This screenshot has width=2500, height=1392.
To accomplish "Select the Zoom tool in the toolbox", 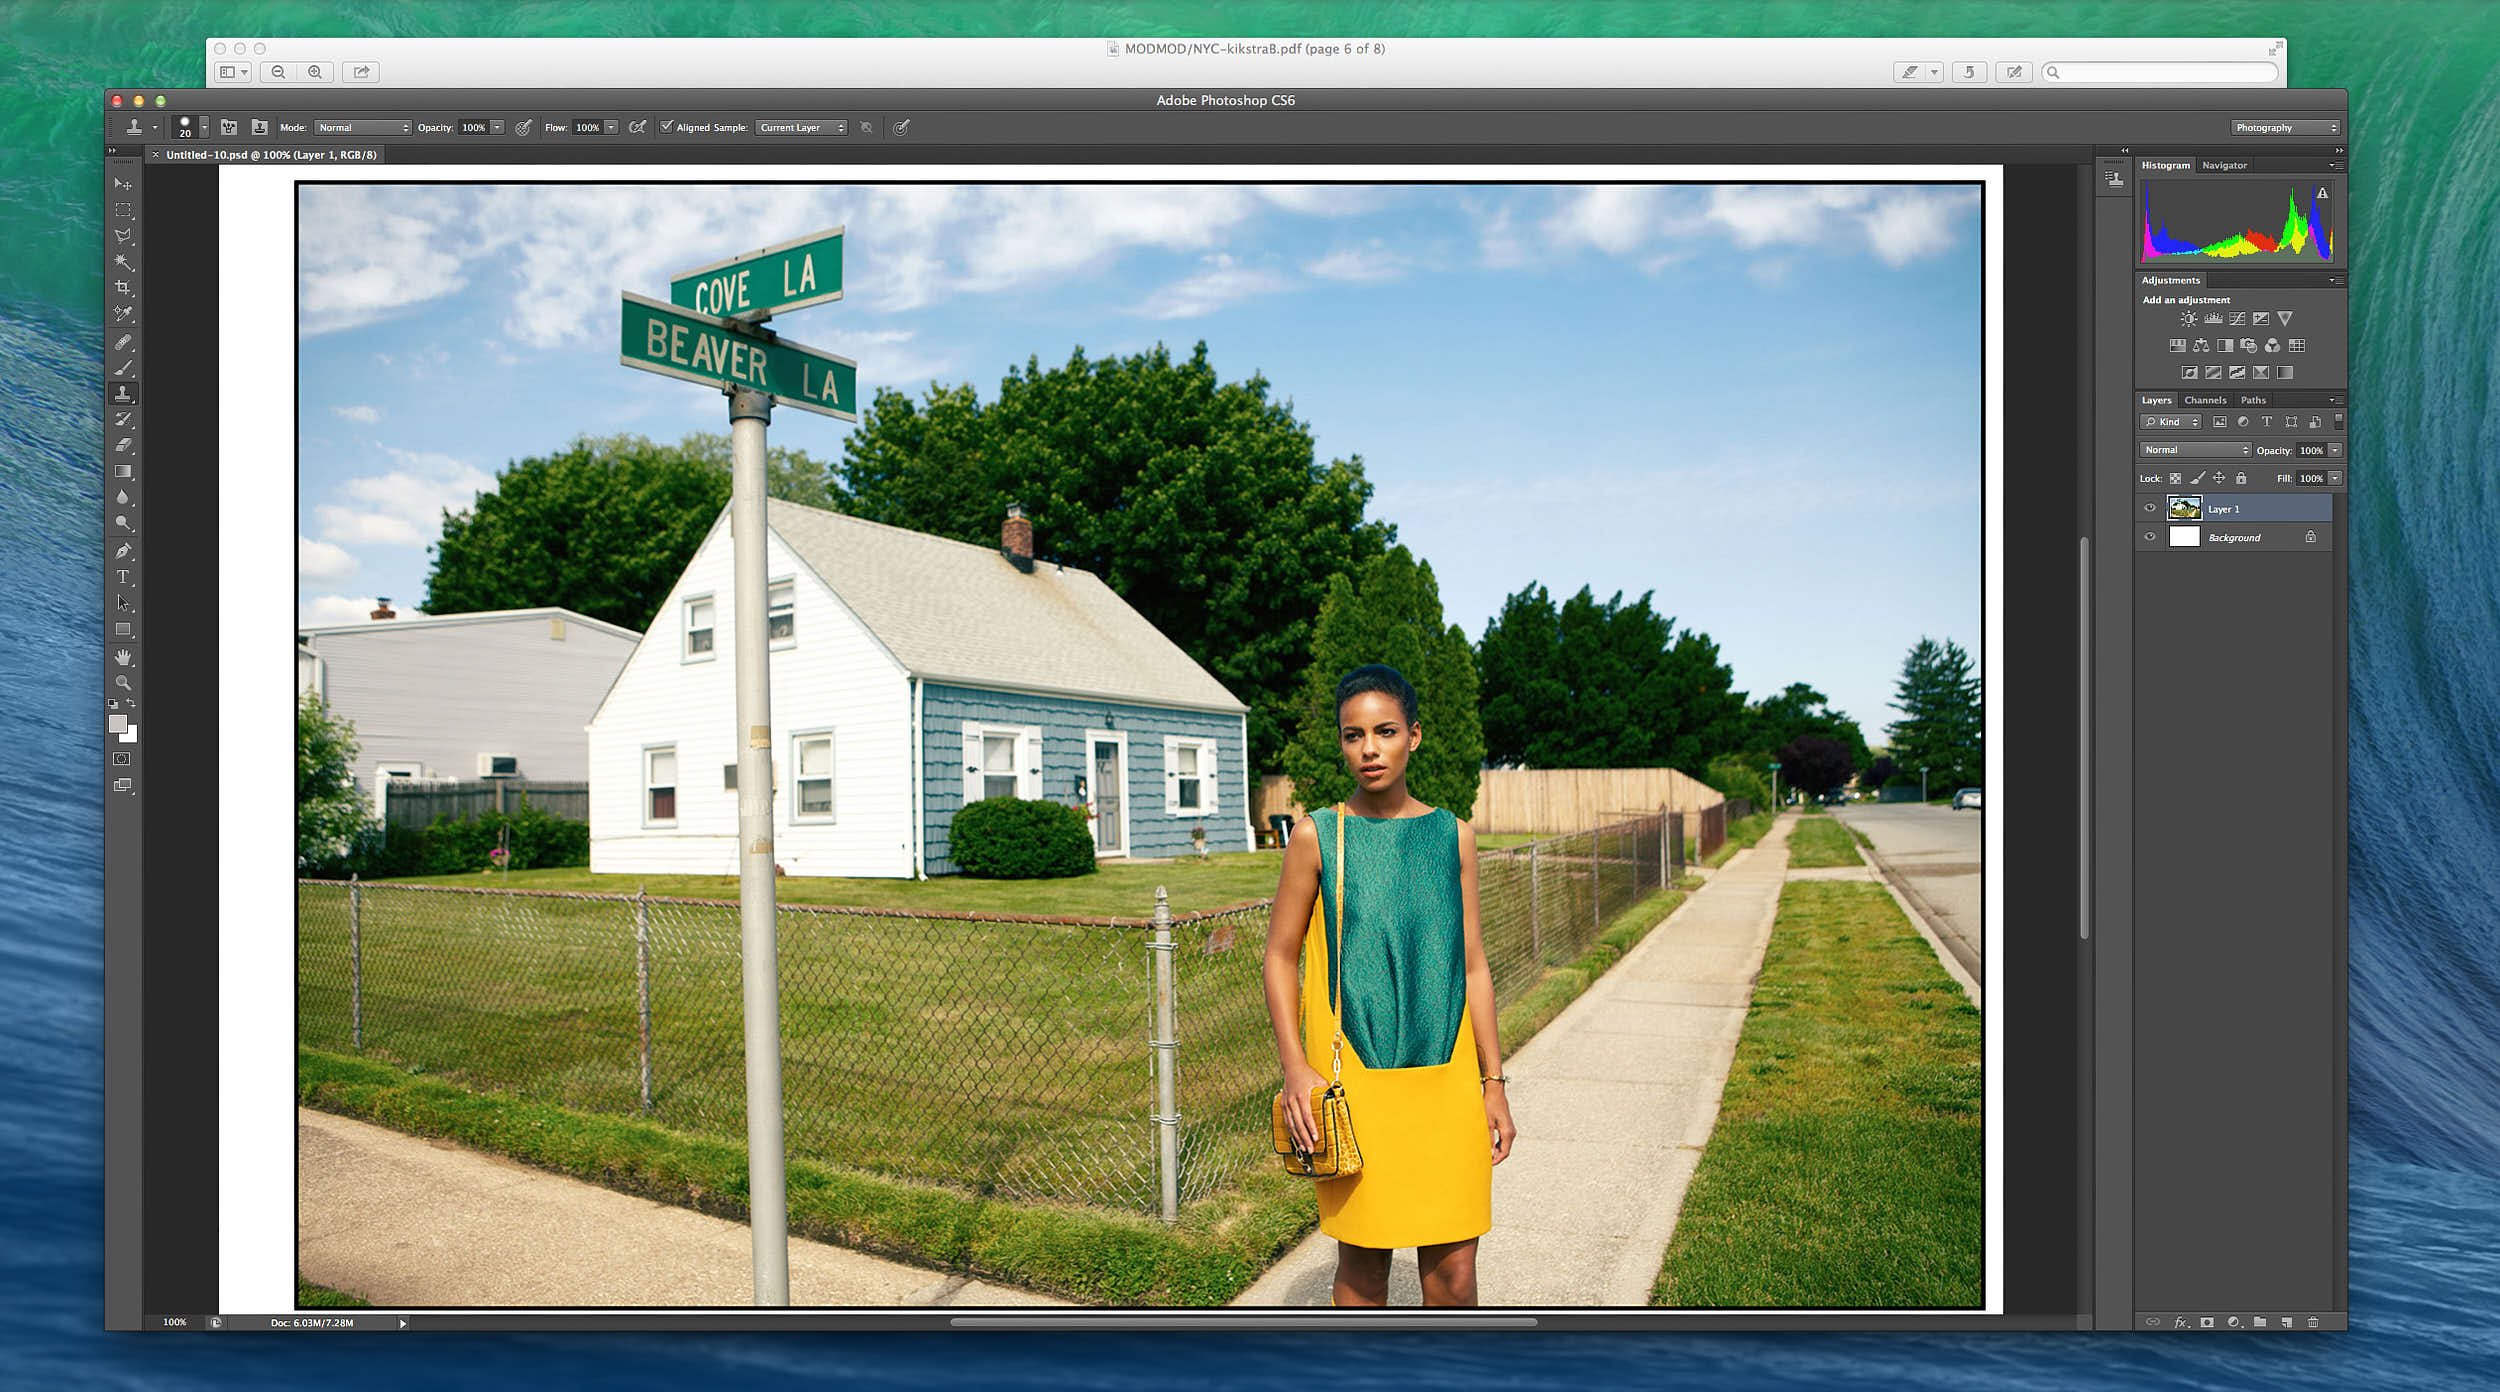I will [x=123, y=683].
